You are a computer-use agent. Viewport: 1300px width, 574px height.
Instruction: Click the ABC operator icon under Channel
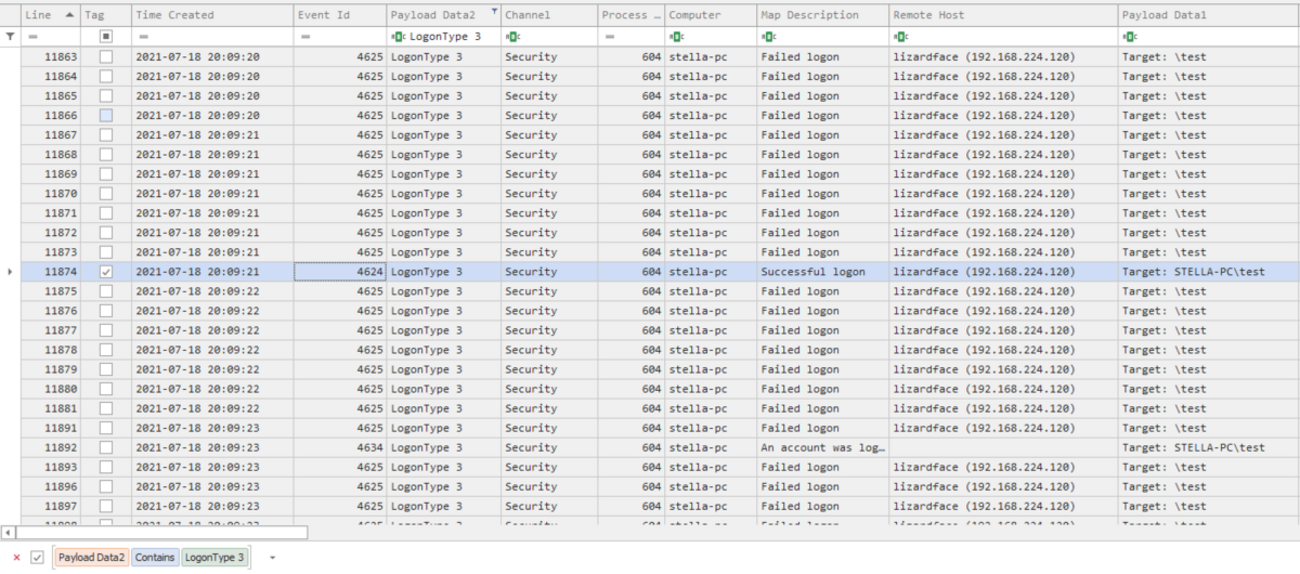point(512,36)
